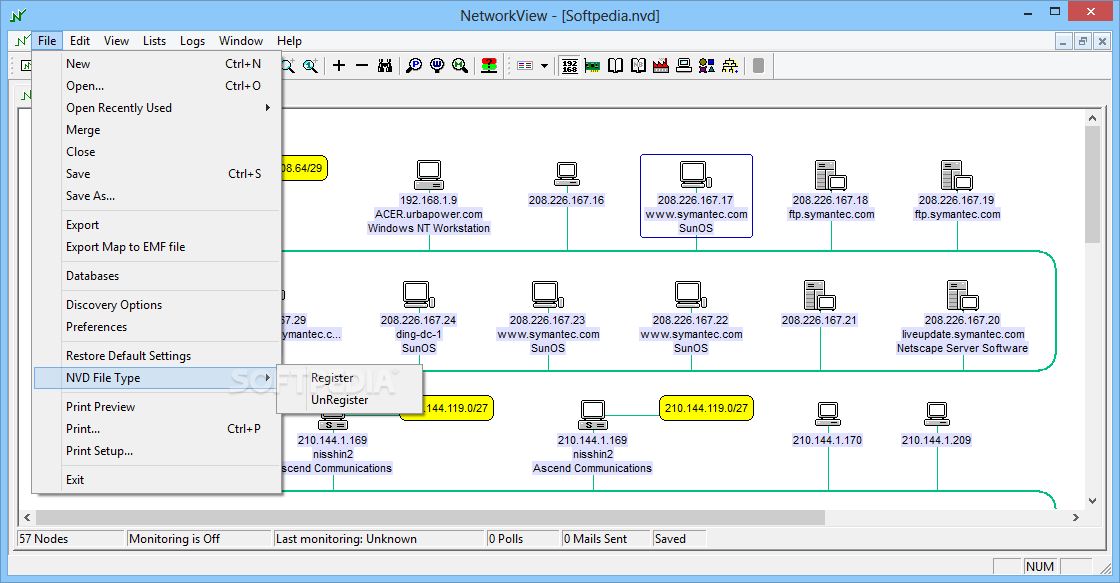The image size is (1120, 583).
Task: Click the magnifier M toolbar icon
Action: click(460, 66)
